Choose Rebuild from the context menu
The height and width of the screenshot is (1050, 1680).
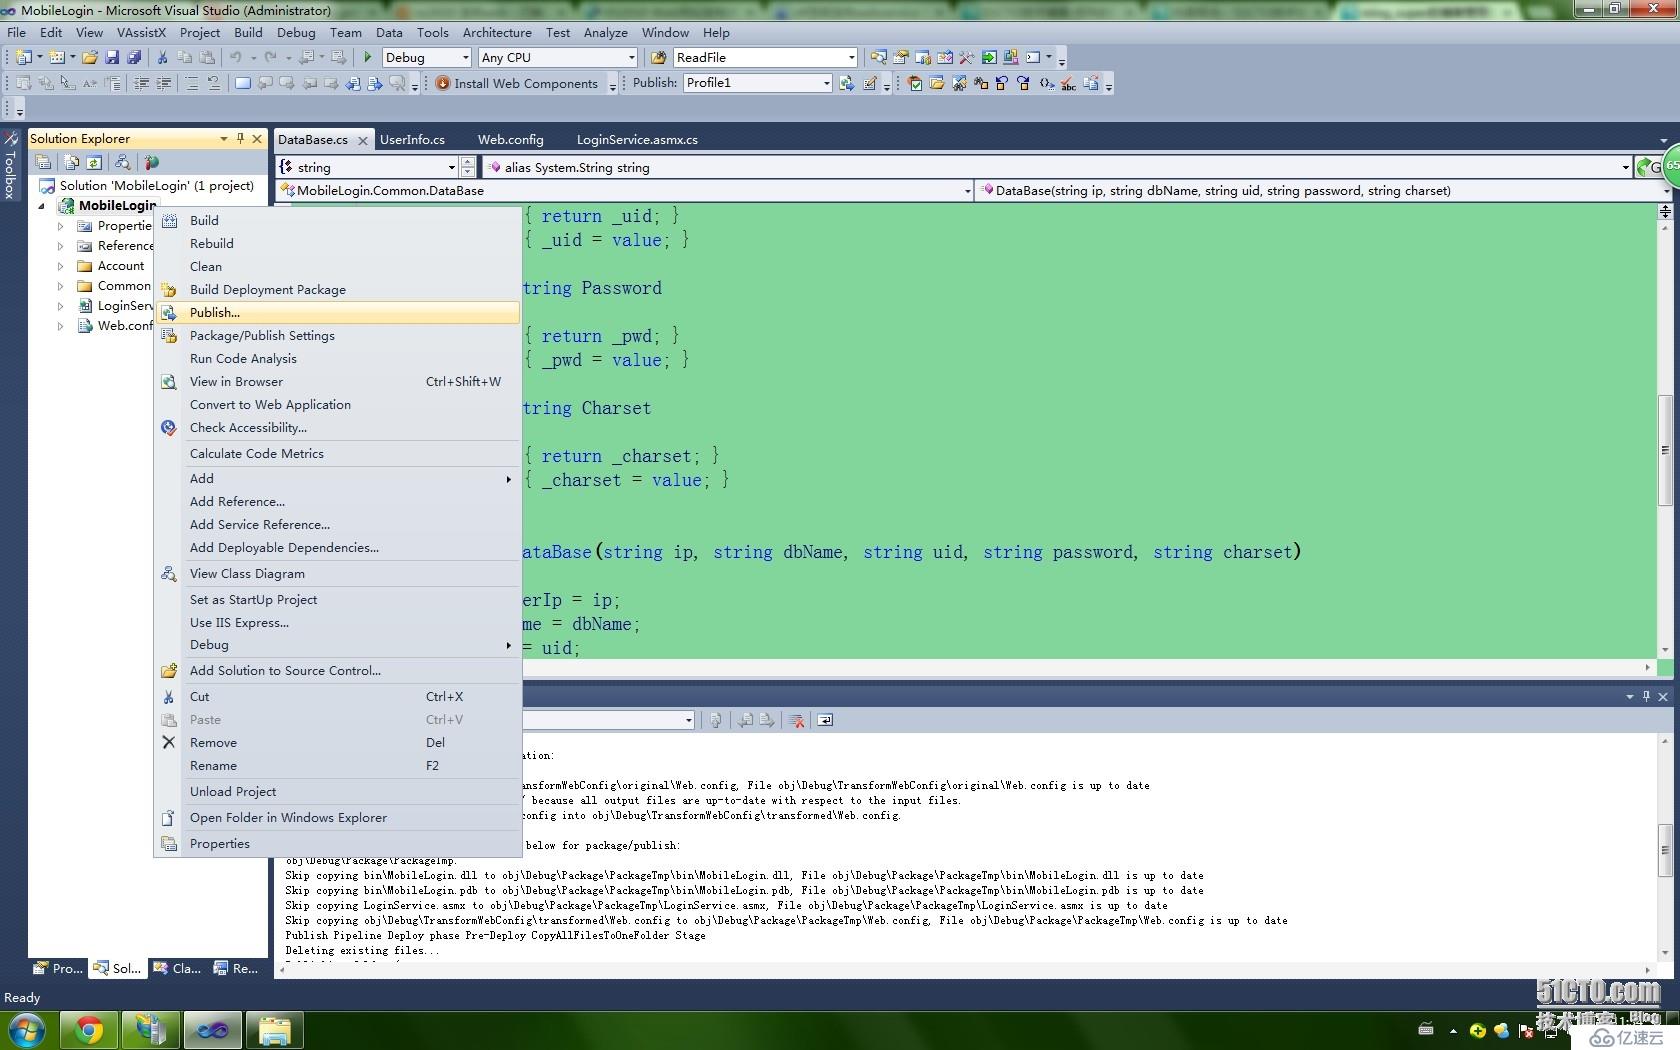[338, 243]
